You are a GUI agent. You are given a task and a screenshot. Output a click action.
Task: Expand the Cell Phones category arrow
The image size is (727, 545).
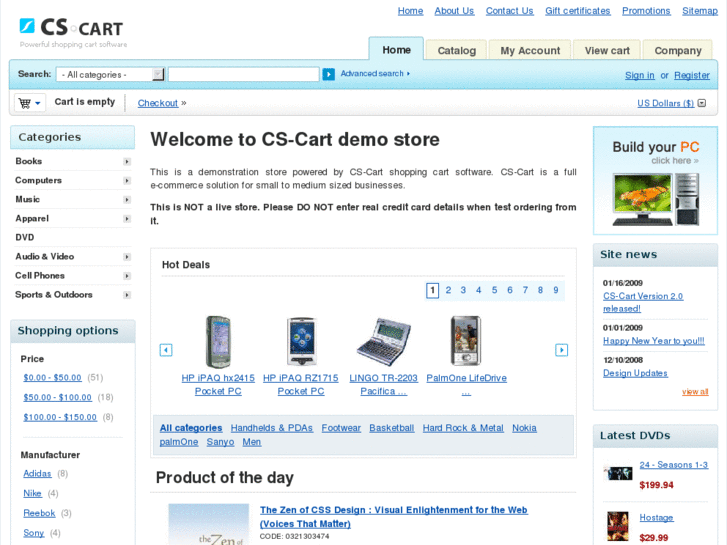click(x=127, y=276)
